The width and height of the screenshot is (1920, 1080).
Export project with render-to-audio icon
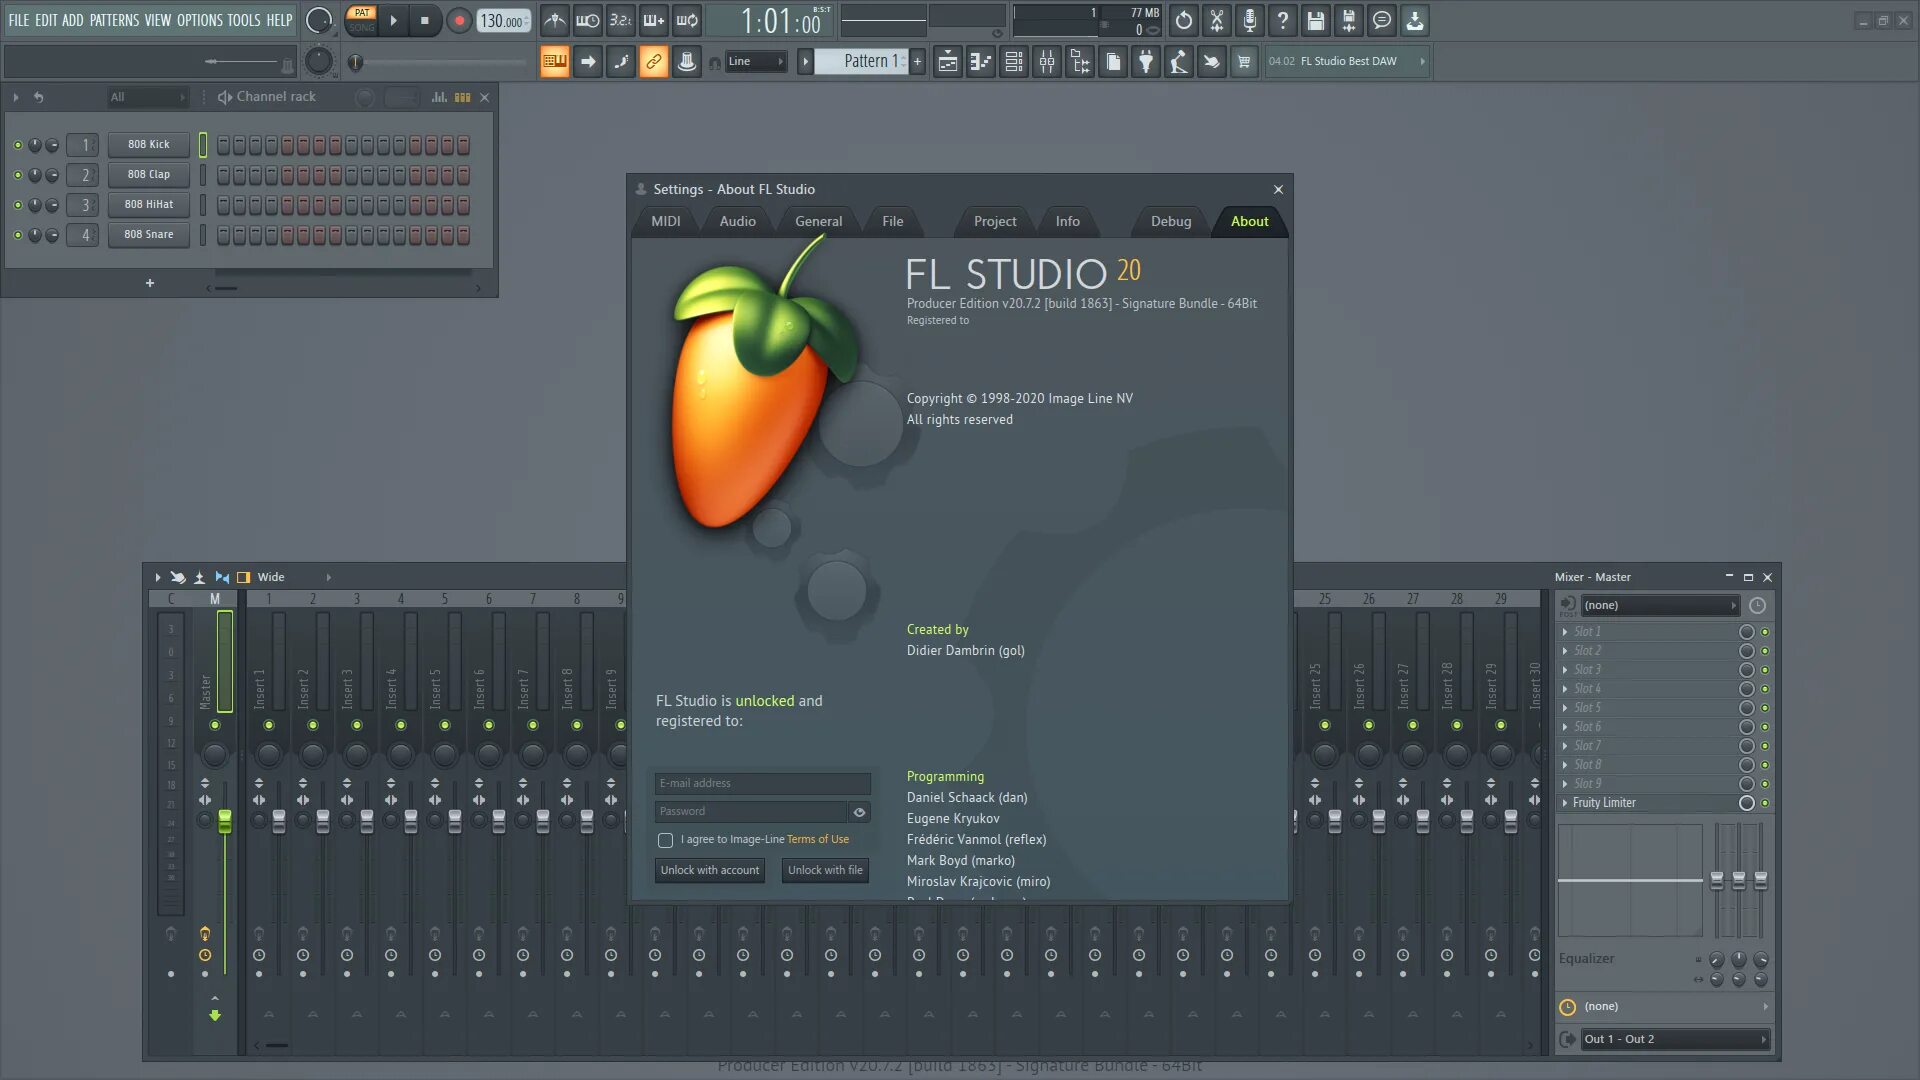pyautogui.click(x=1349, y=20)
